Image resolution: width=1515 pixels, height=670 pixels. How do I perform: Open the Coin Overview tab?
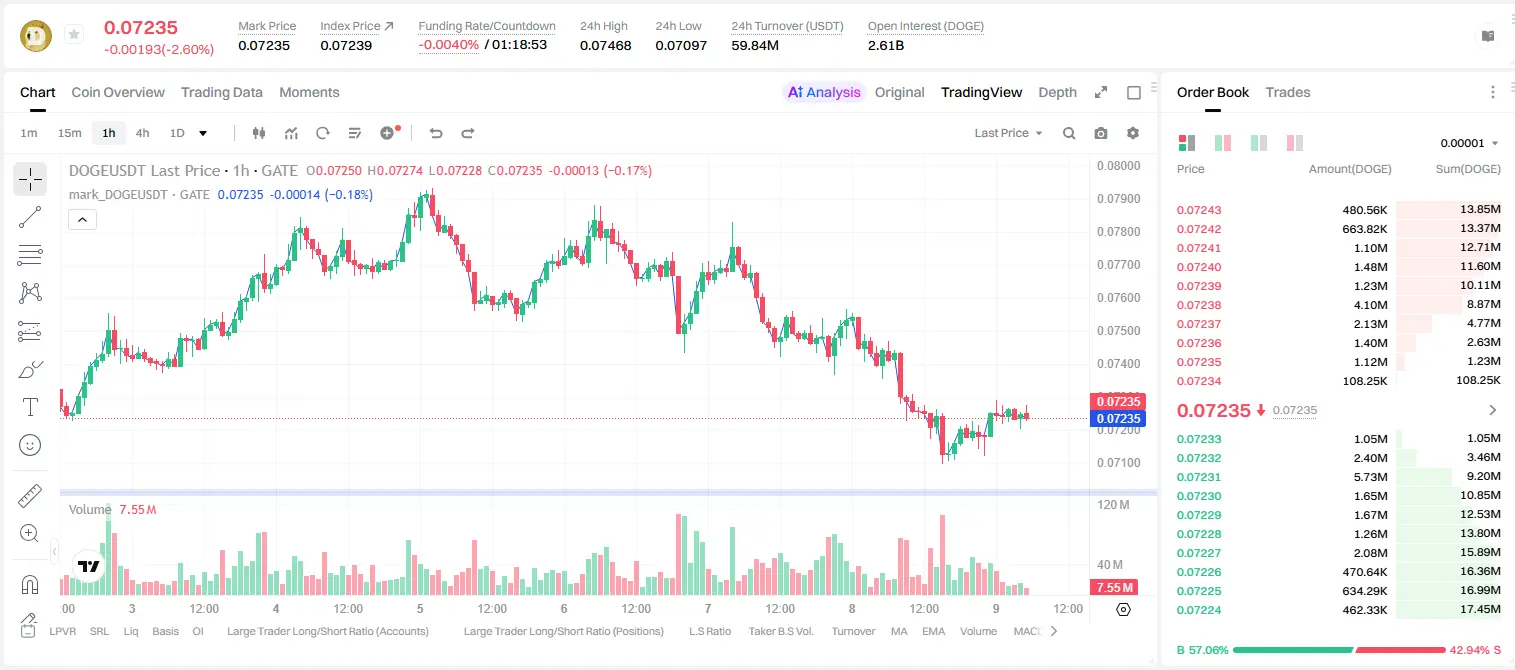pos(118,92)
